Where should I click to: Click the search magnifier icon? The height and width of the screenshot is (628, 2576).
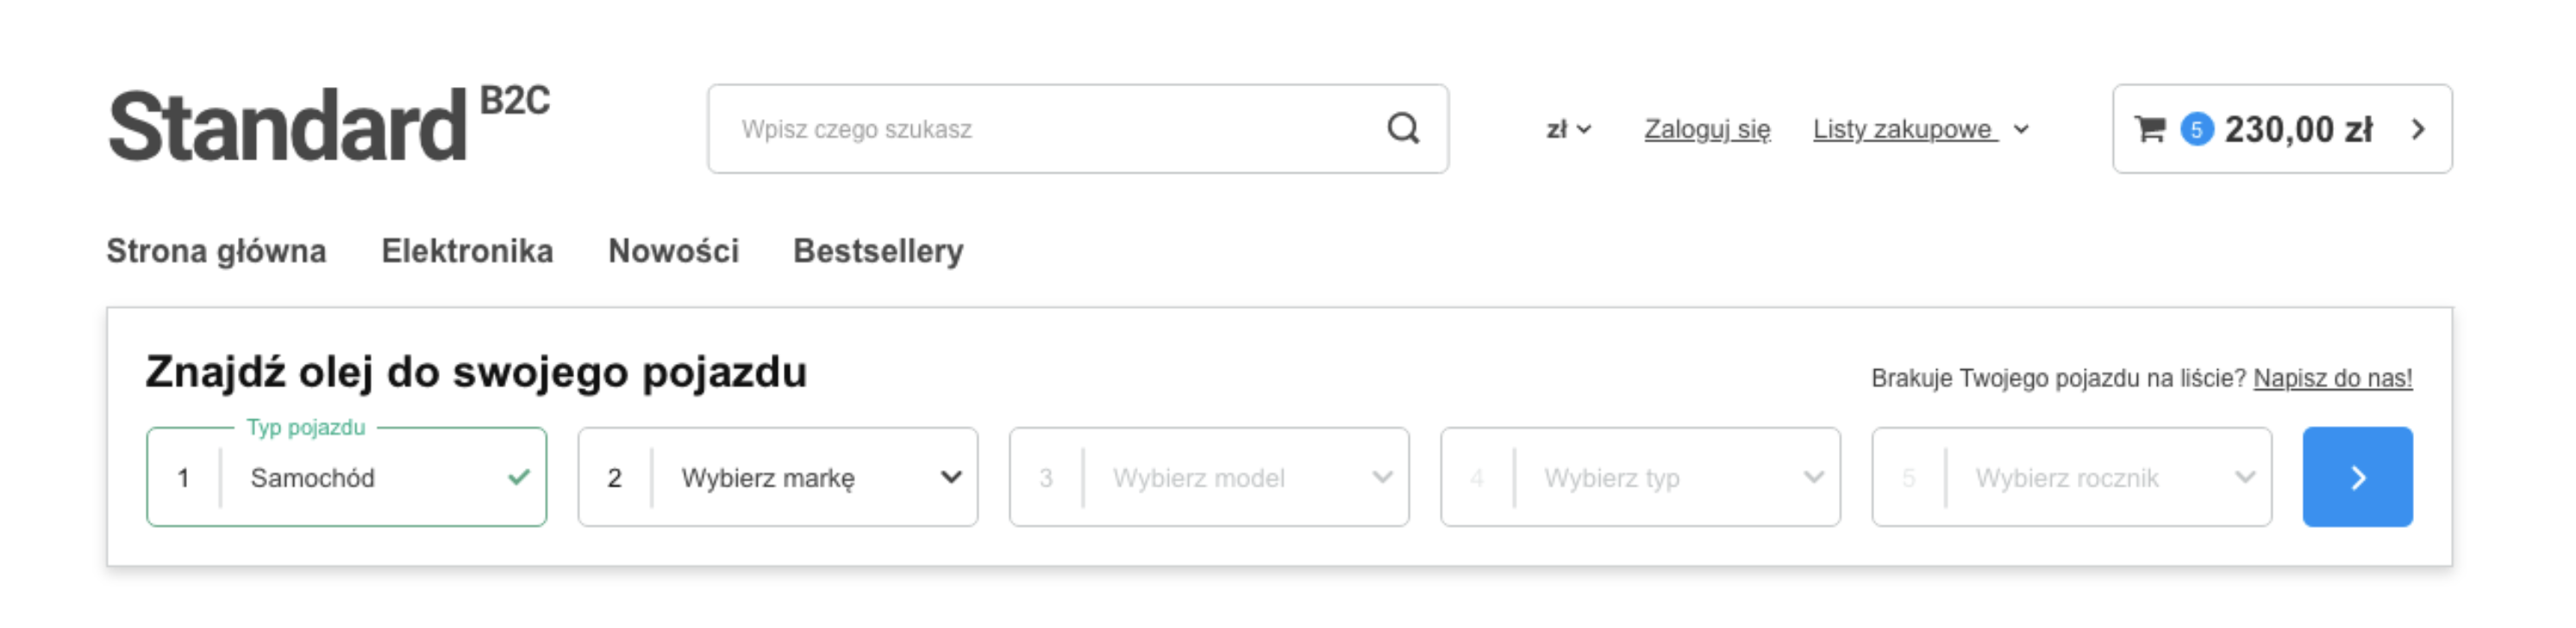[1403, 129]
